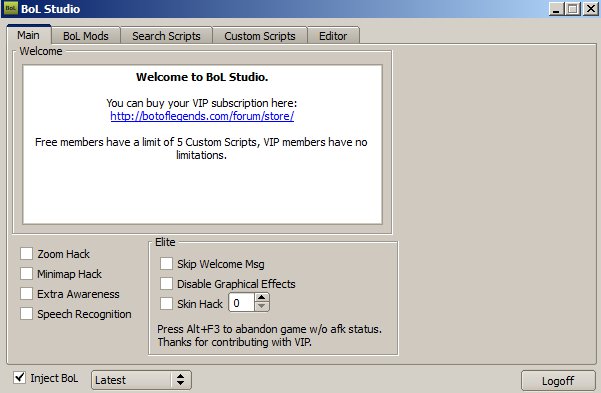Open the botoflegends.com store link
The width and height of the screenshot is (601, 393).
[202, 116]
